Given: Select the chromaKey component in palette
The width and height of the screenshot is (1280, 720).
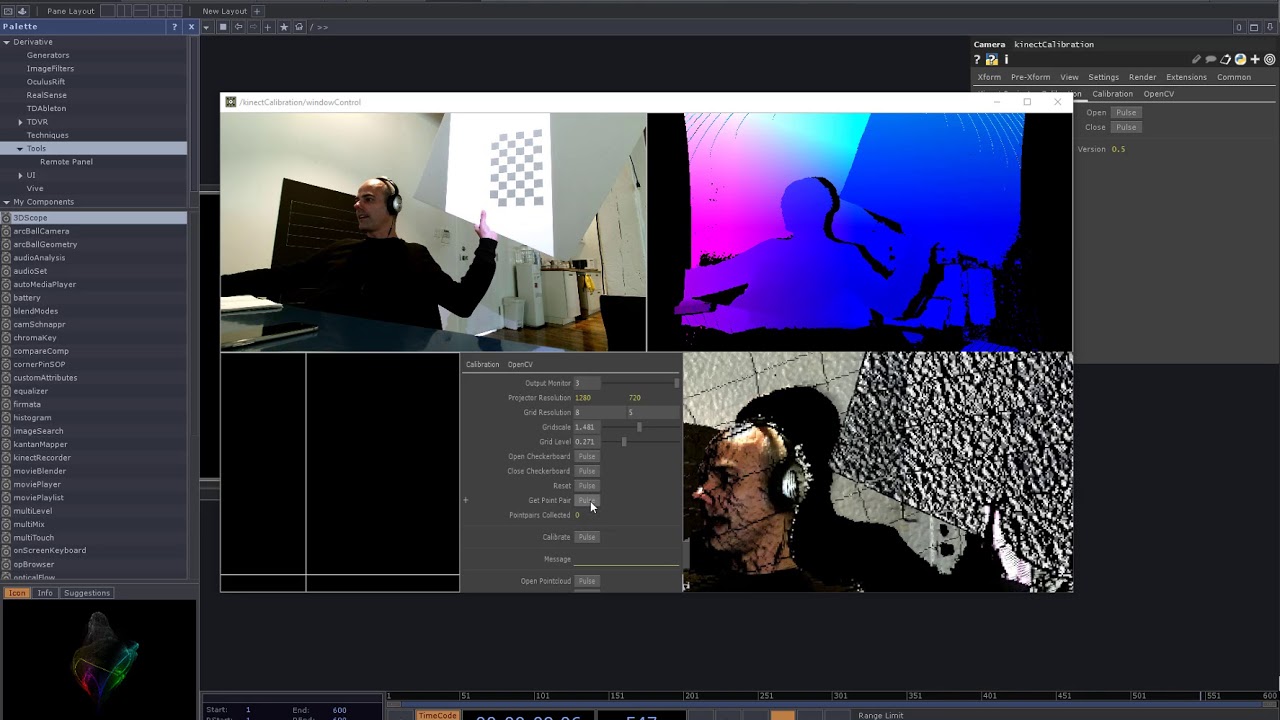Looking at the screenshot, I should pyautogui.click(x=35, y=338).
